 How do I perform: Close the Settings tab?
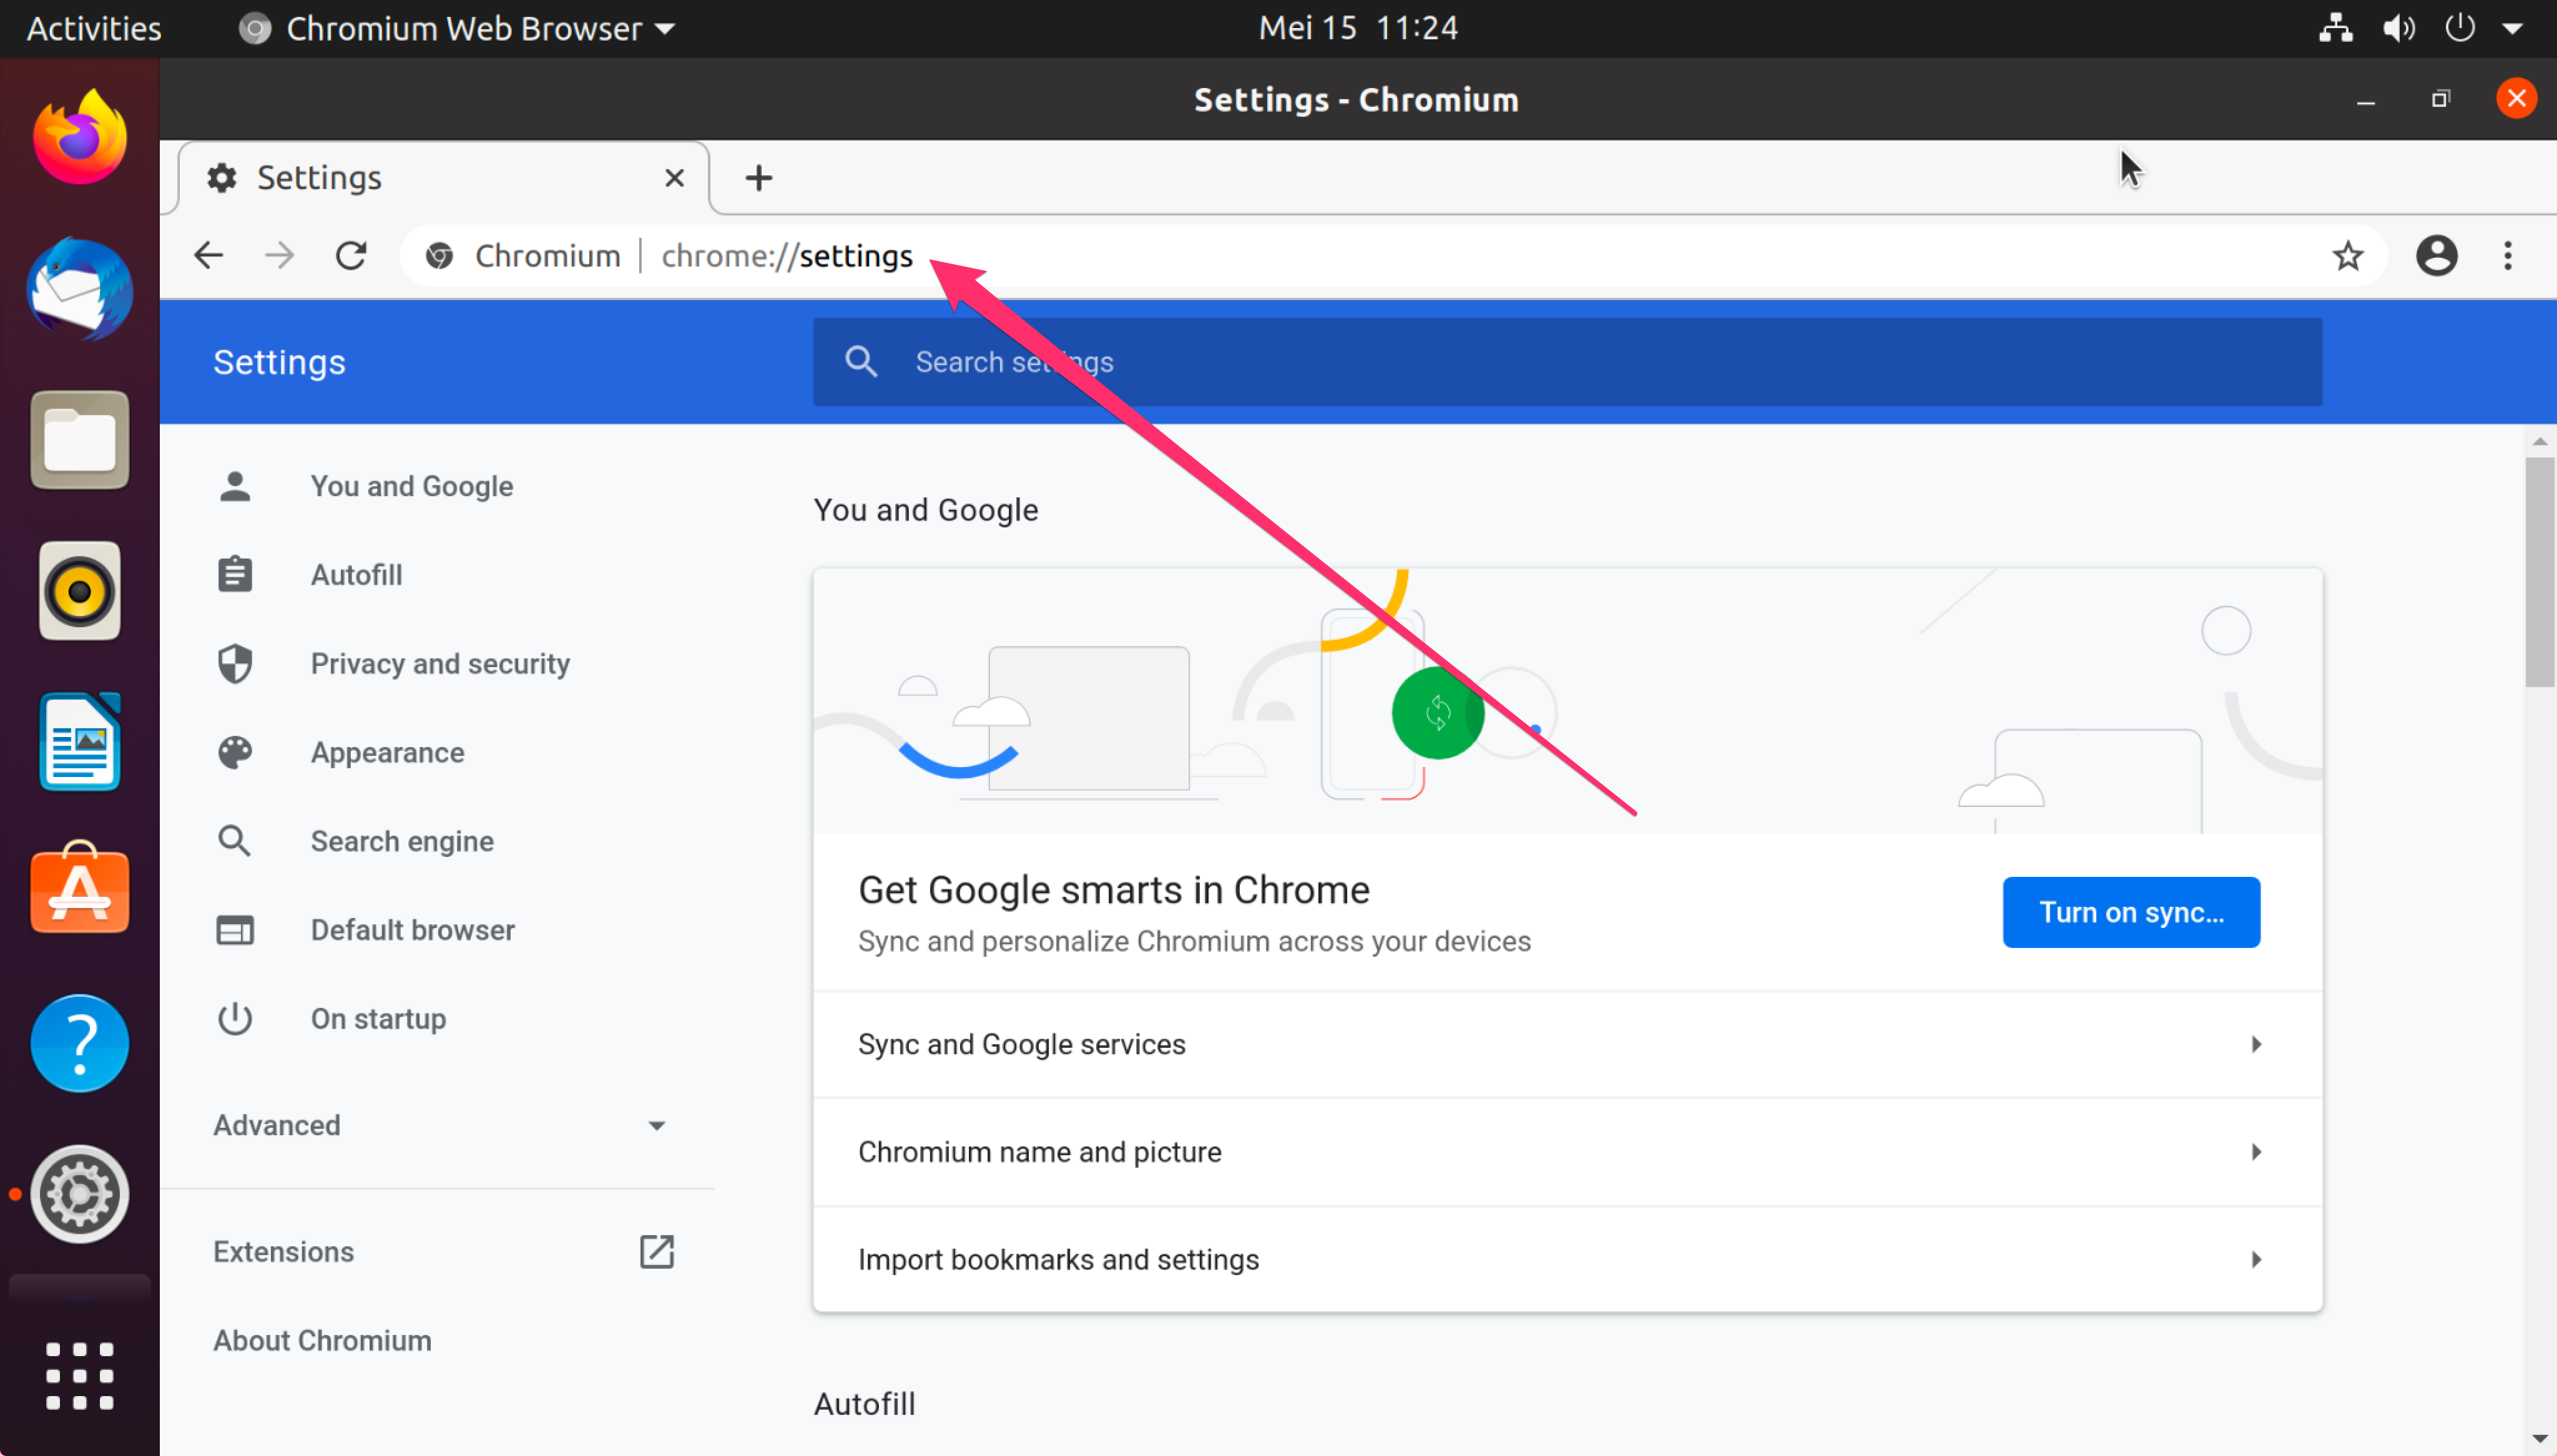click(674, 178)
